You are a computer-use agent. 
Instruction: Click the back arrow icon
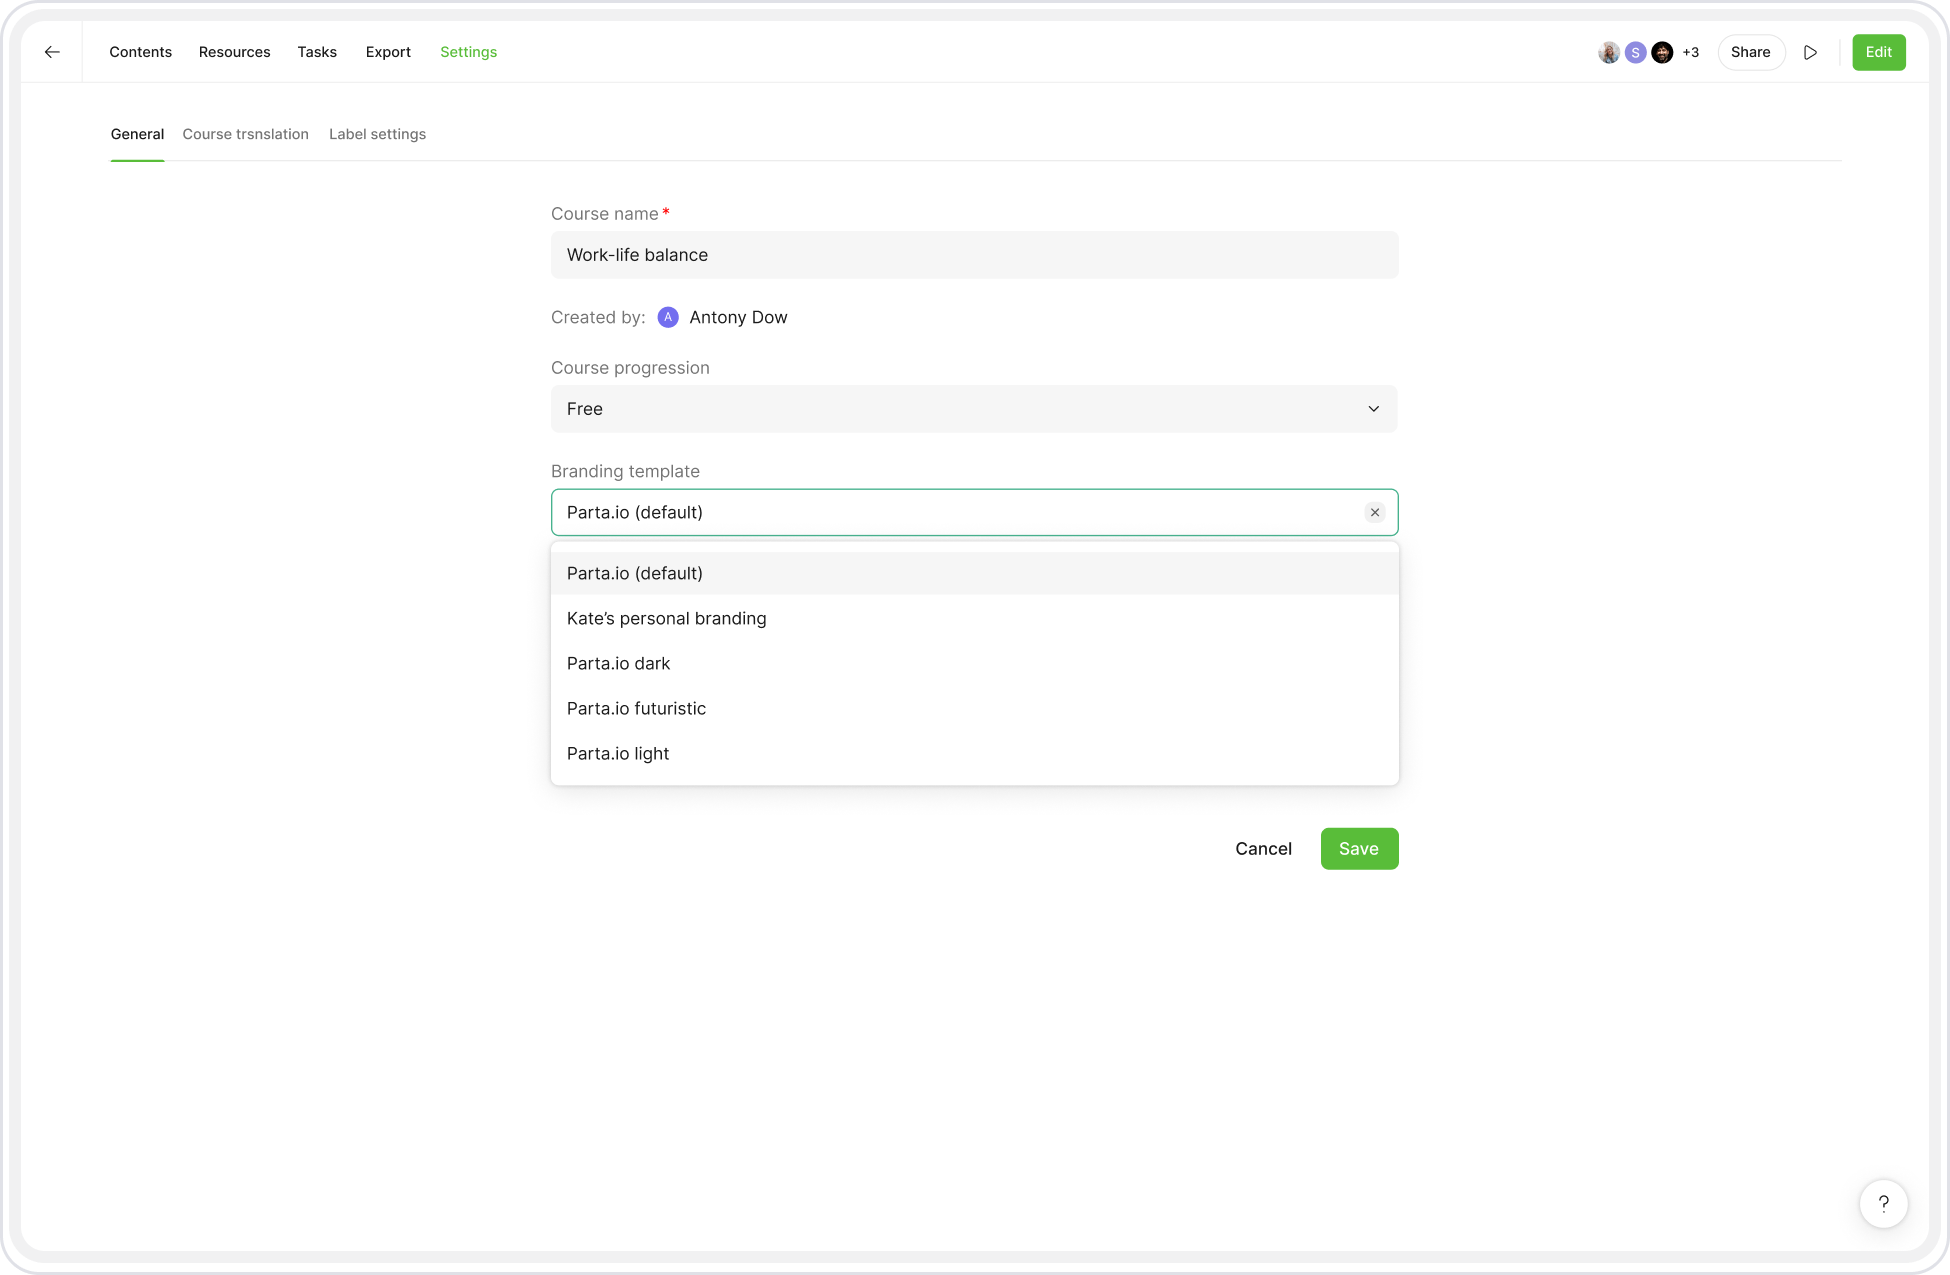[52, 52]
